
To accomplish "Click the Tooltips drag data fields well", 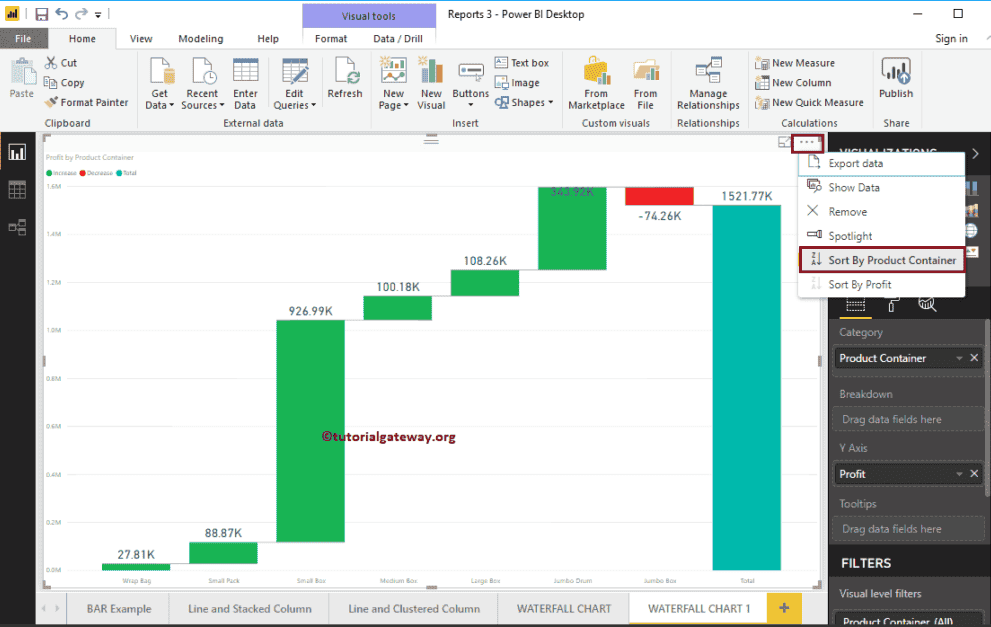I will click(x=908, y=529).
